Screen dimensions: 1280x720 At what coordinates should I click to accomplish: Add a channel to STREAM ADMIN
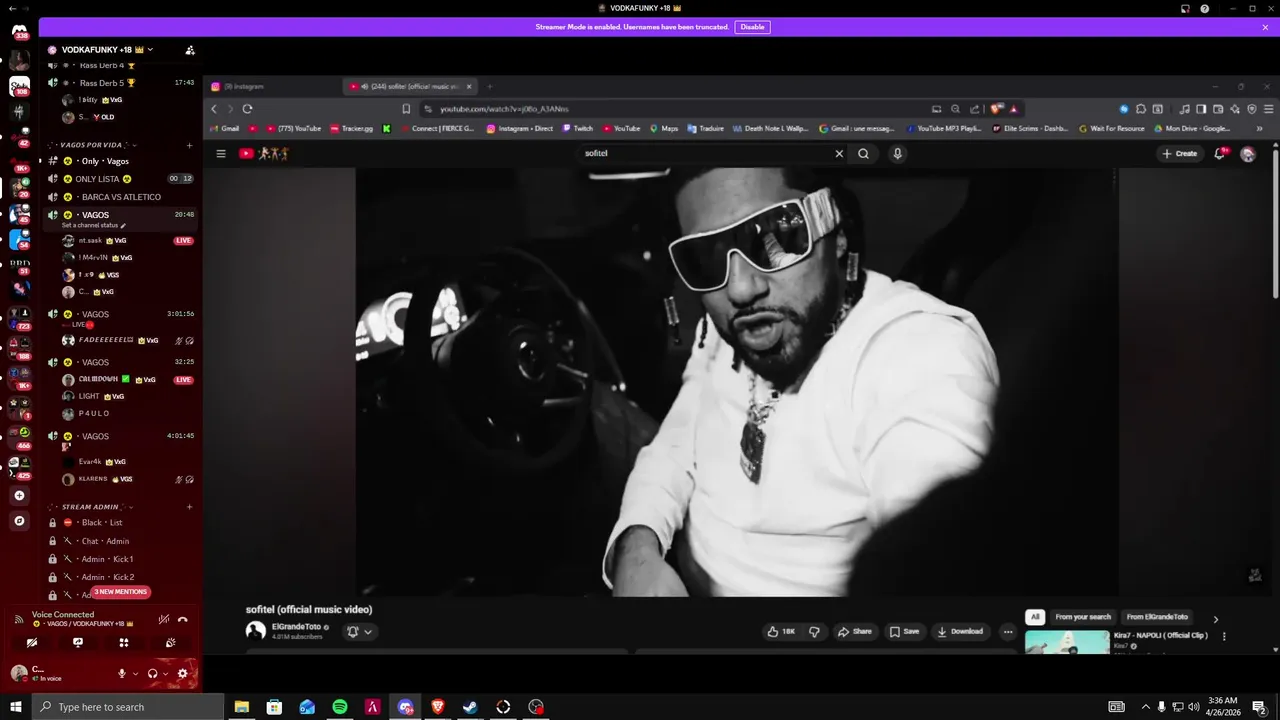[x=189, y=507]
